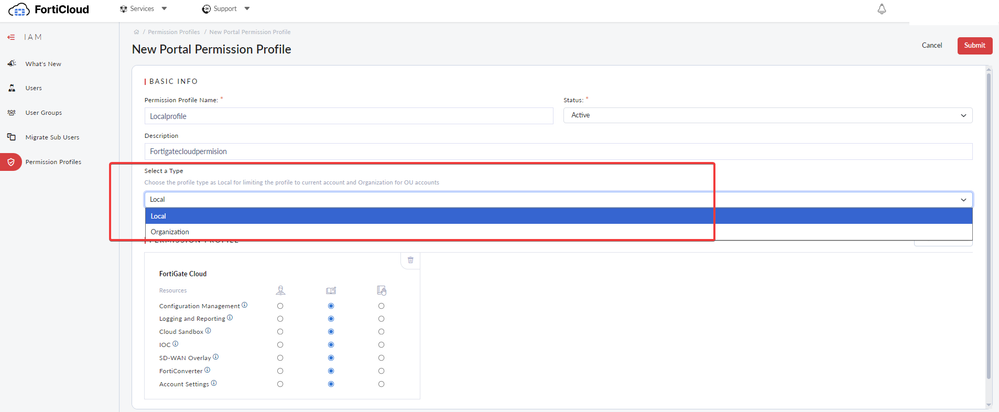Viewport: 999px width, 412px height.
Task: Choose Organization from the type list
Action: click(170, 232)
